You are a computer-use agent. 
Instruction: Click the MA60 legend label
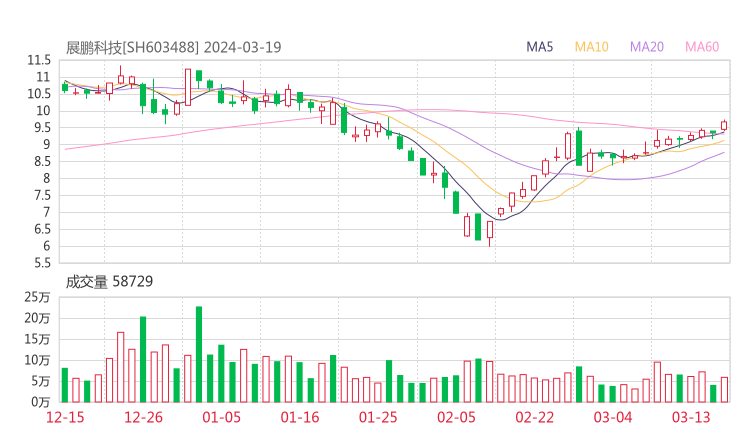tap(702, 47)
